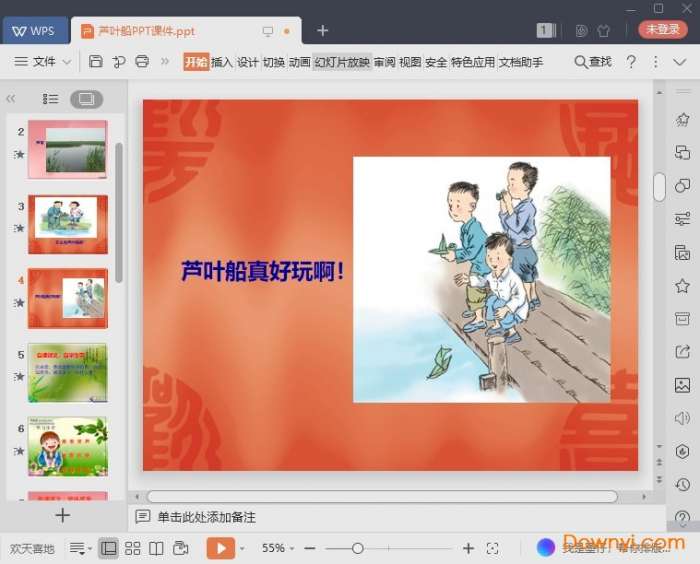Select the 开始 ribbon tab
This screenshot has height=564, width=700.
pyautogui.click(x=196, y=62)
